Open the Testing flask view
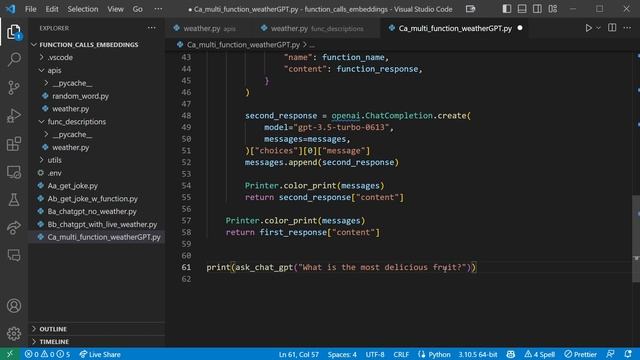This screenshot has height=360, width=640. (x=14, y=200)
